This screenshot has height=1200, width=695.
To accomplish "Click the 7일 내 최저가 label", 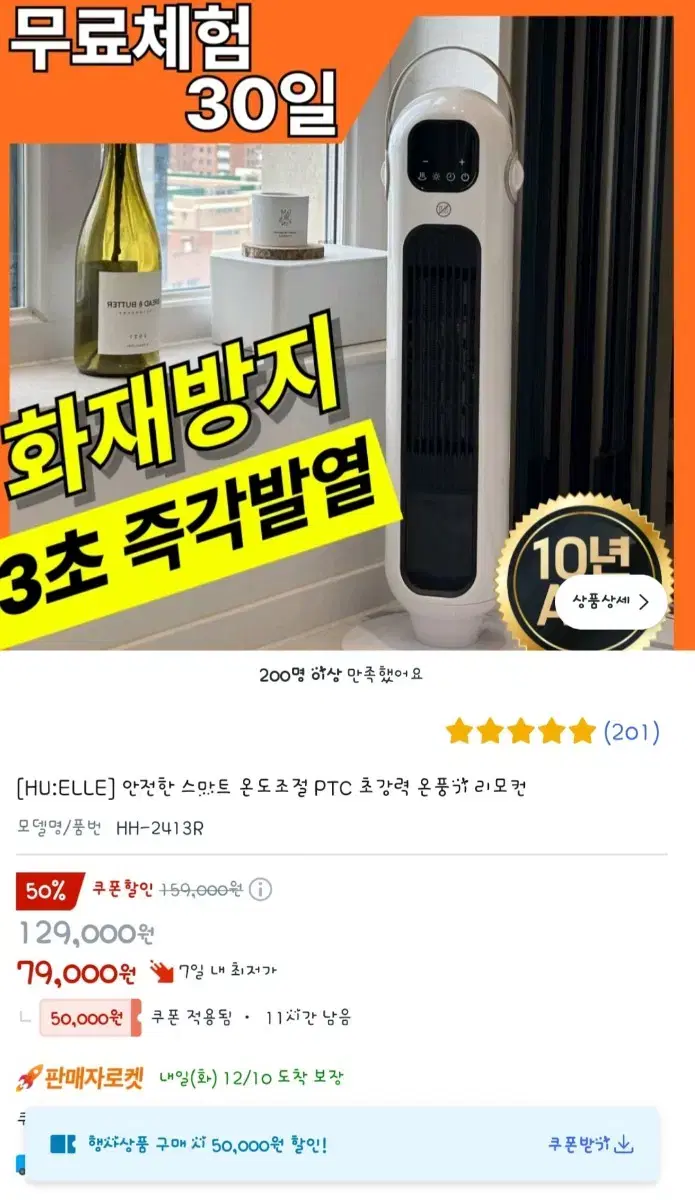I will click(227, 971).
